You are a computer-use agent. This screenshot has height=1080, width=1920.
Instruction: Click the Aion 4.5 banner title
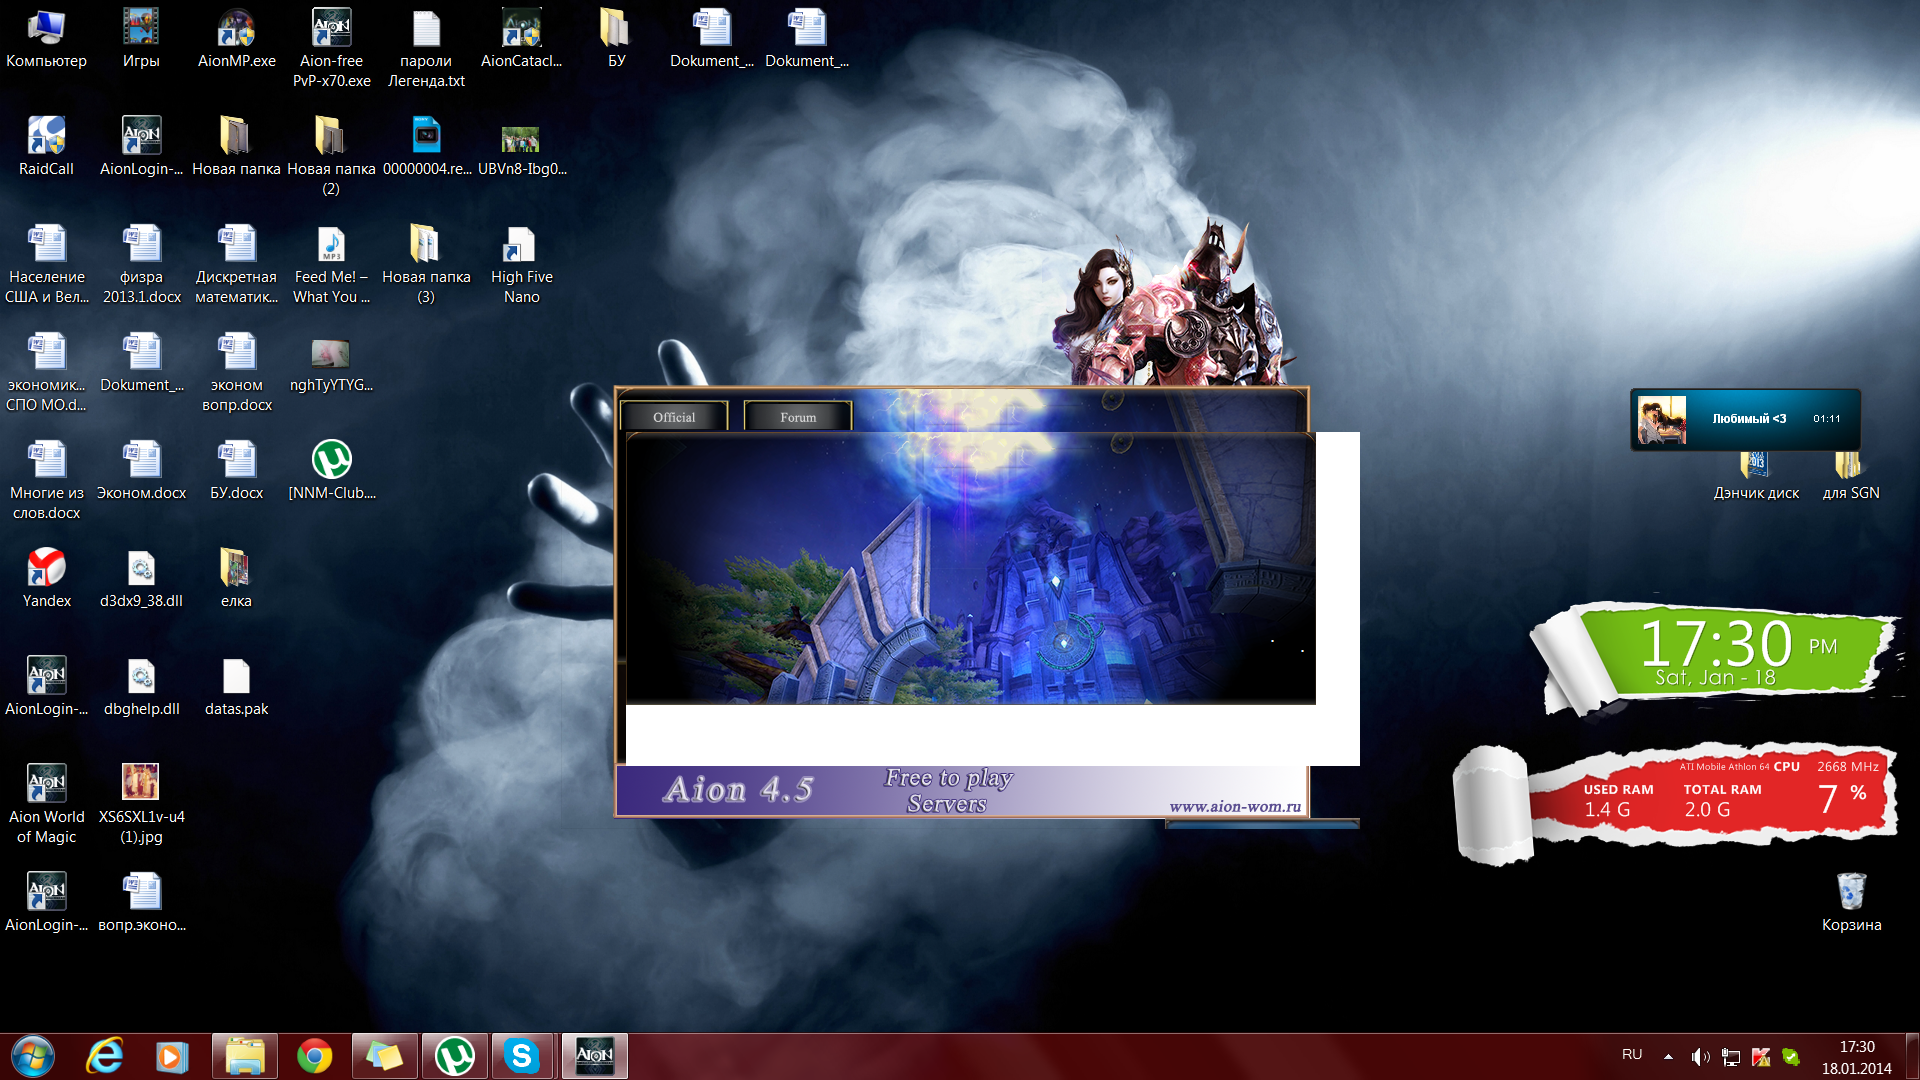(x=738, y=790)
